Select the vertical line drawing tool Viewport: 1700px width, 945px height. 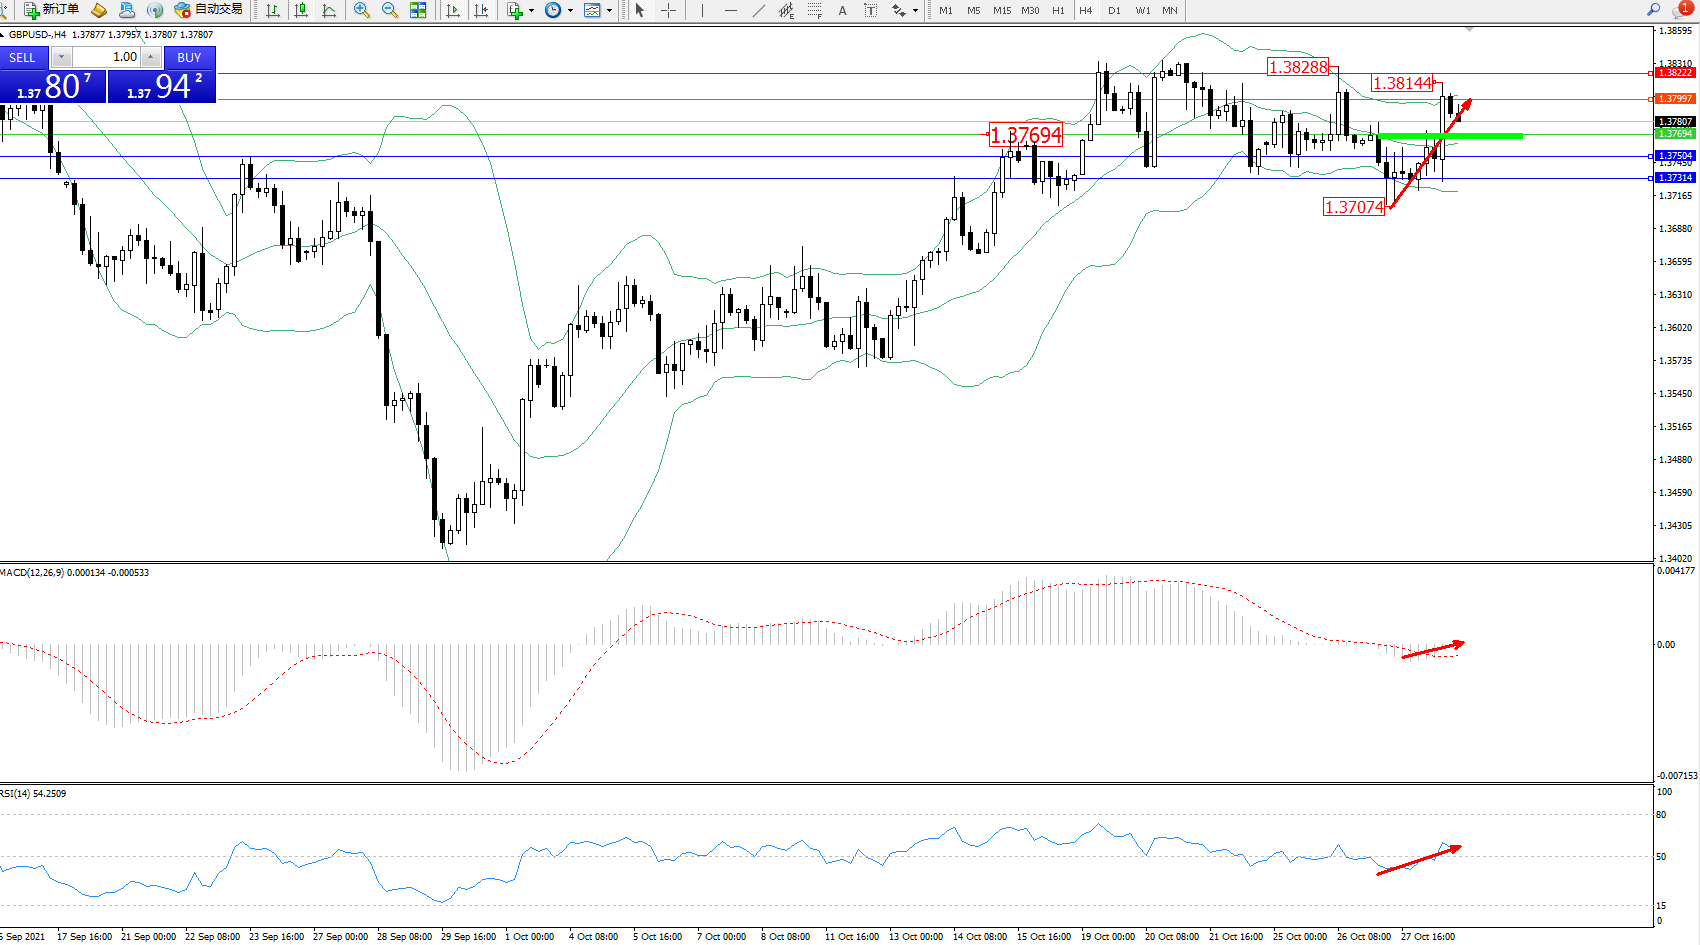702,10
